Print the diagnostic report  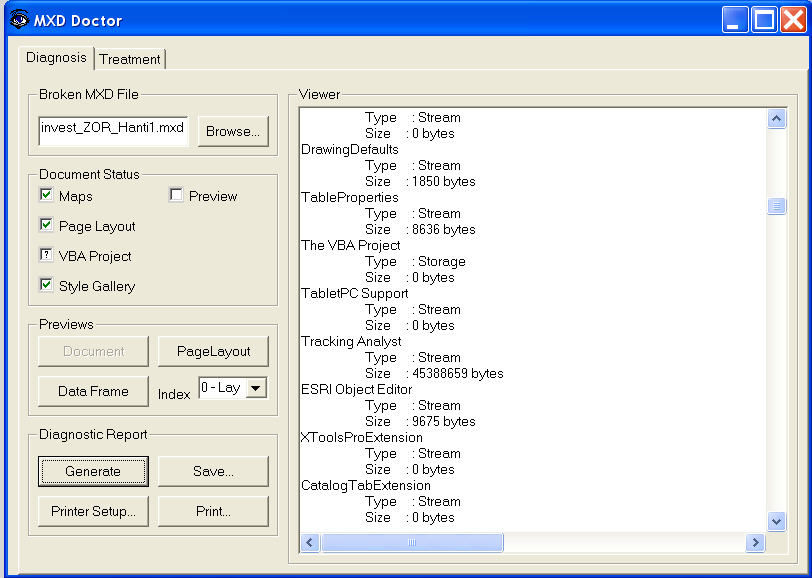coord(213,512)
